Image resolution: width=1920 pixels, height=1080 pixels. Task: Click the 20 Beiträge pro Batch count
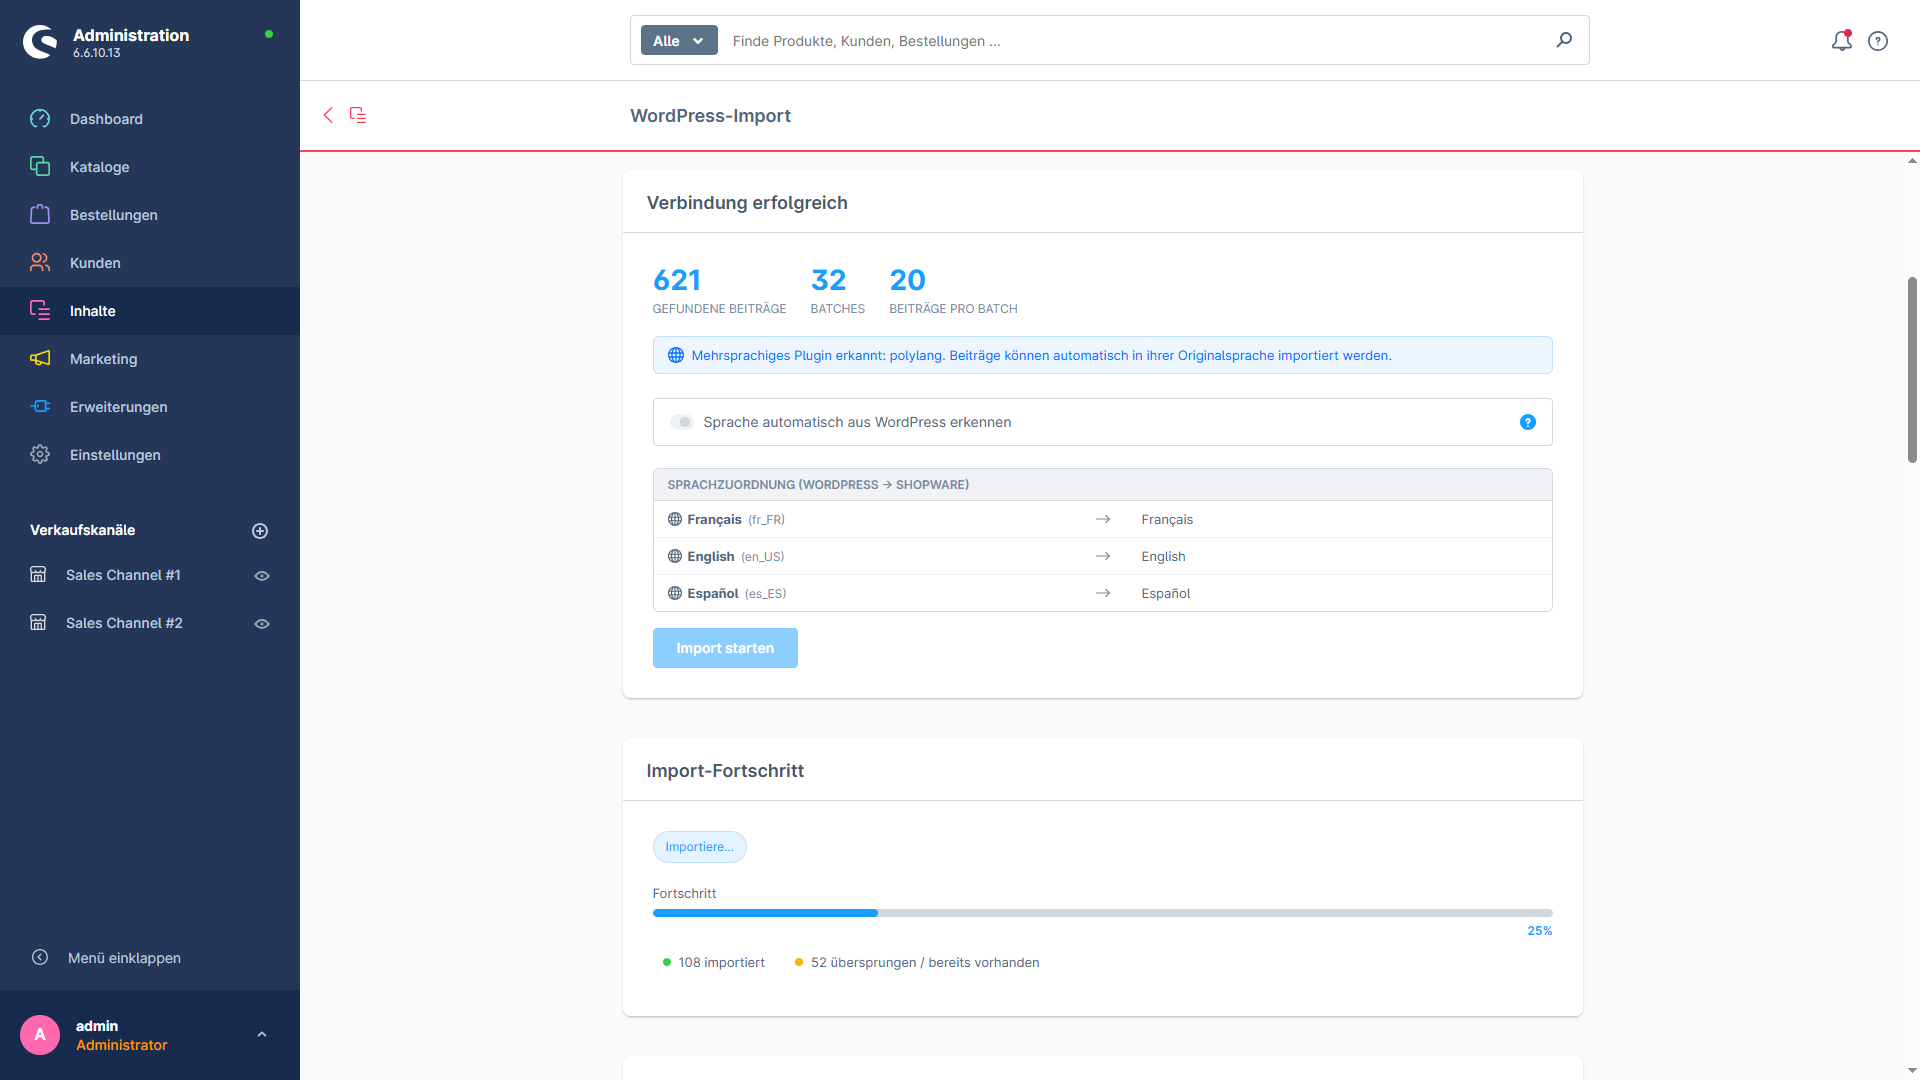[908, 280]
